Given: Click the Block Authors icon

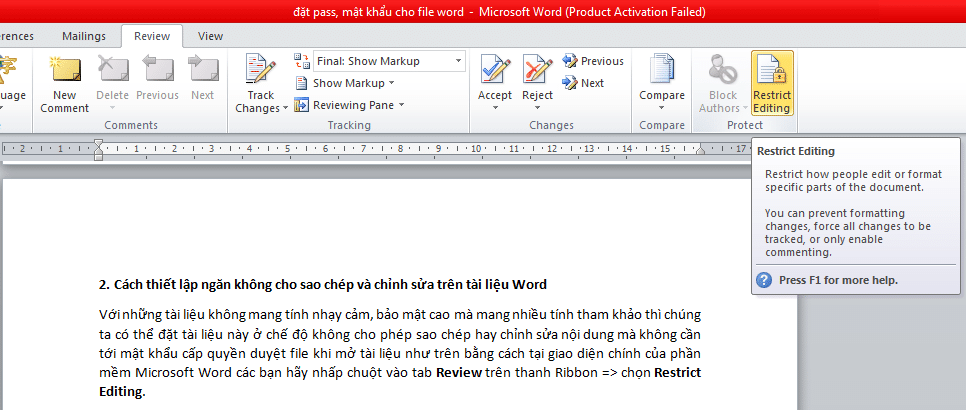Looking at the screenshot, I should 722,69.
